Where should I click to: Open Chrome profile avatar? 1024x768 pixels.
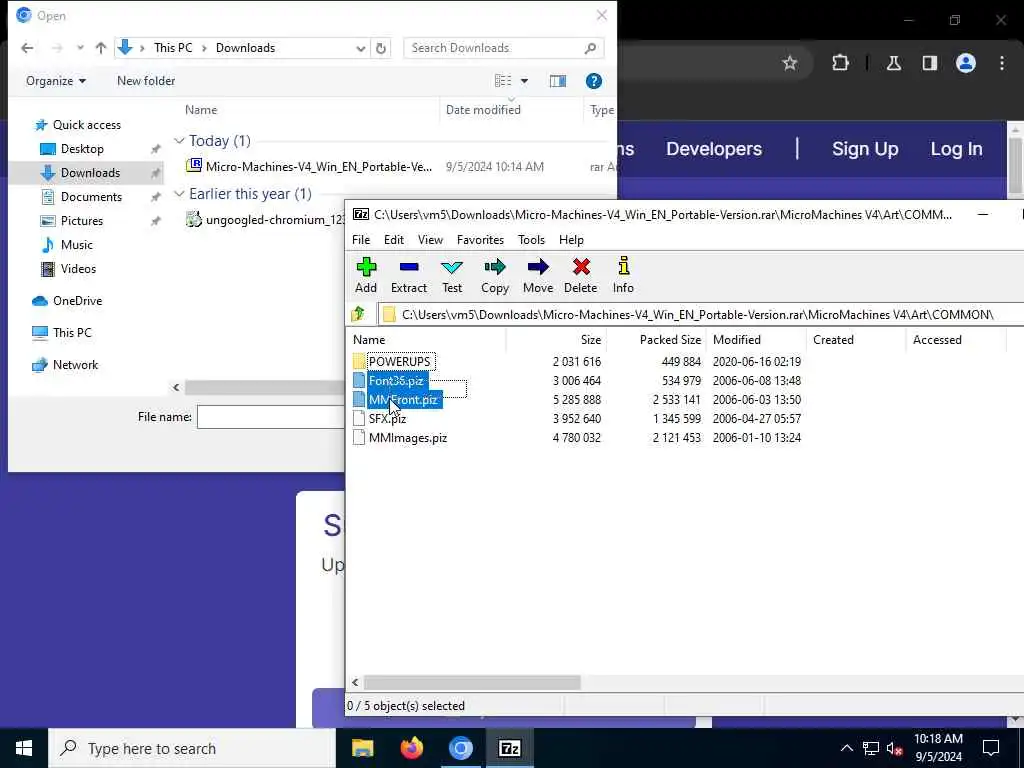(965, 63)
